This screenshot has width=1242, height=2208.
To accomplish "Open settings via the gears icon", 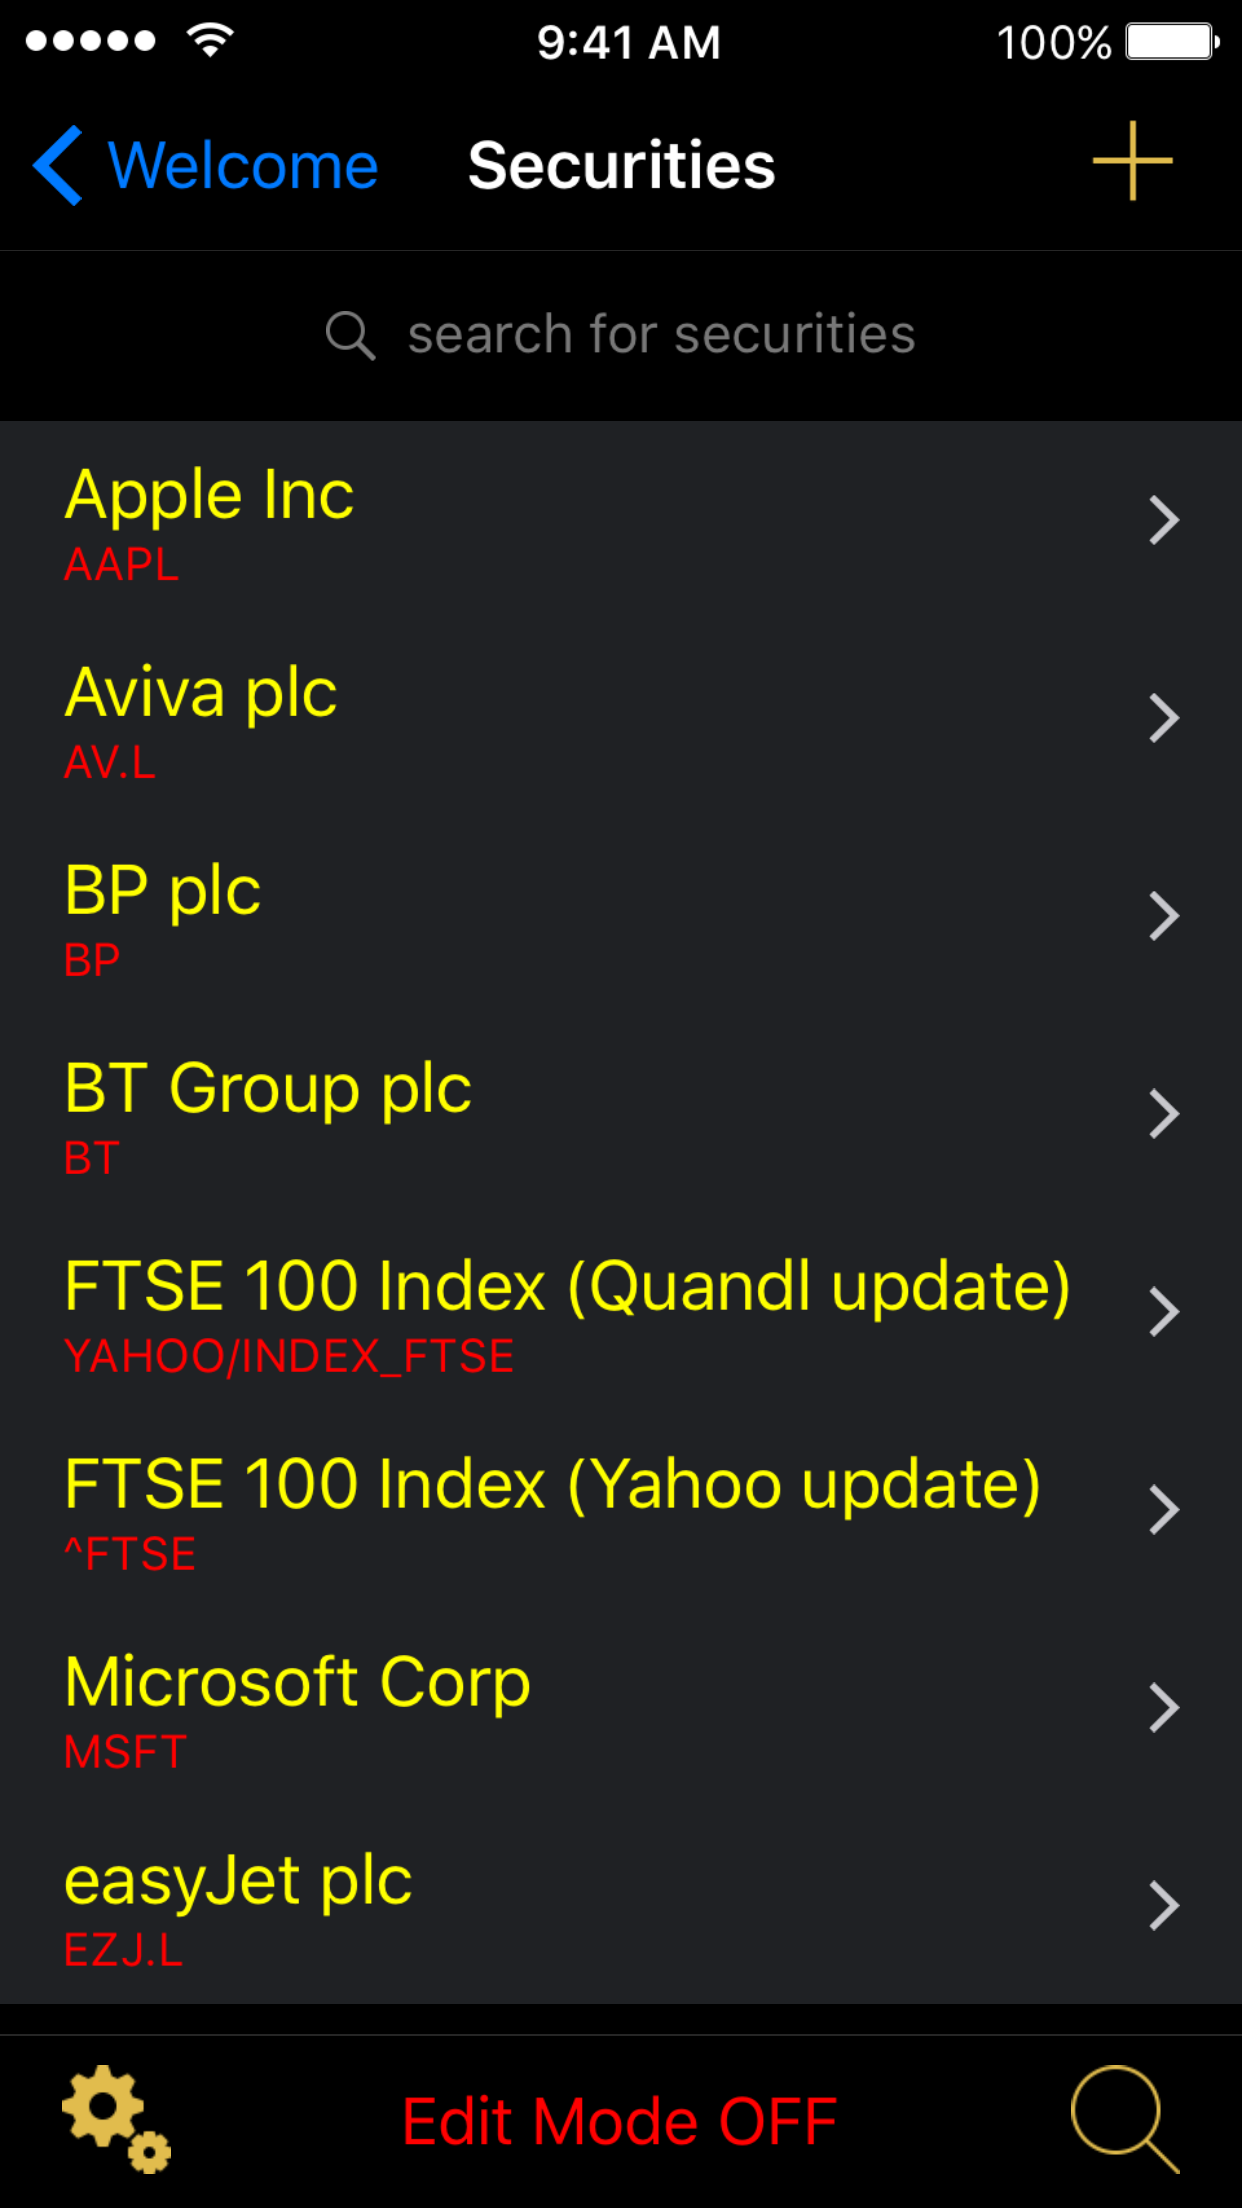I will point(117,2118).
